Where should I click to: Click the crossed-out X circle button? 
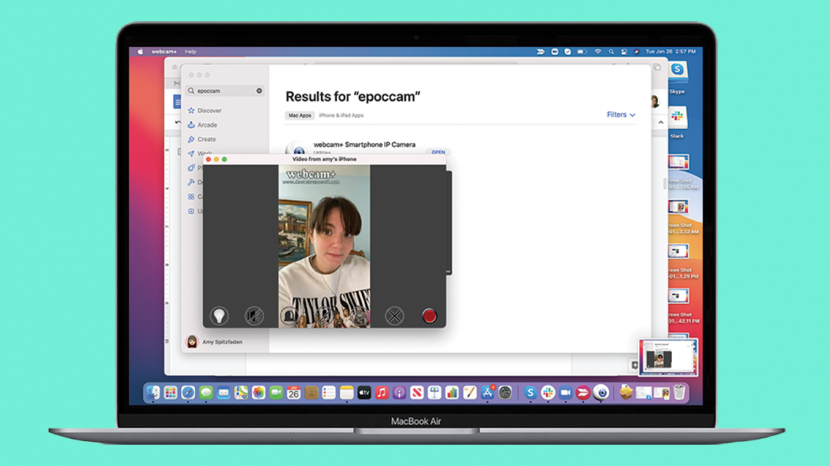click(394, 316)
